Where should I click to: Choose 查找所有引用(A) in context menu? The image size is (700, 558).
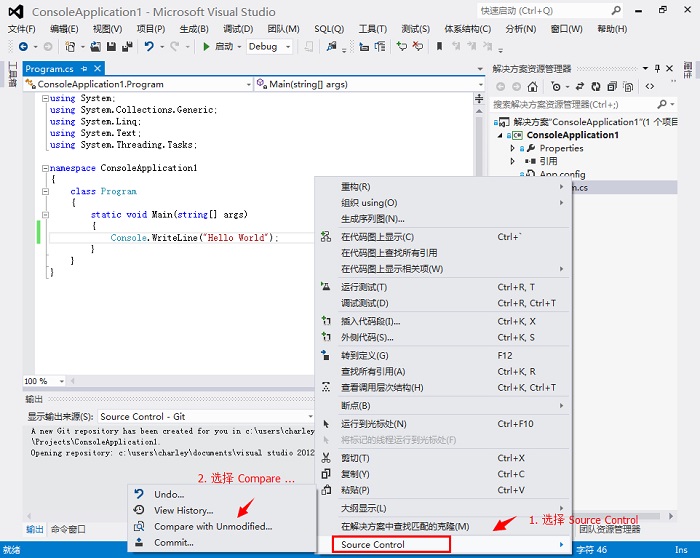pos(444,371)
